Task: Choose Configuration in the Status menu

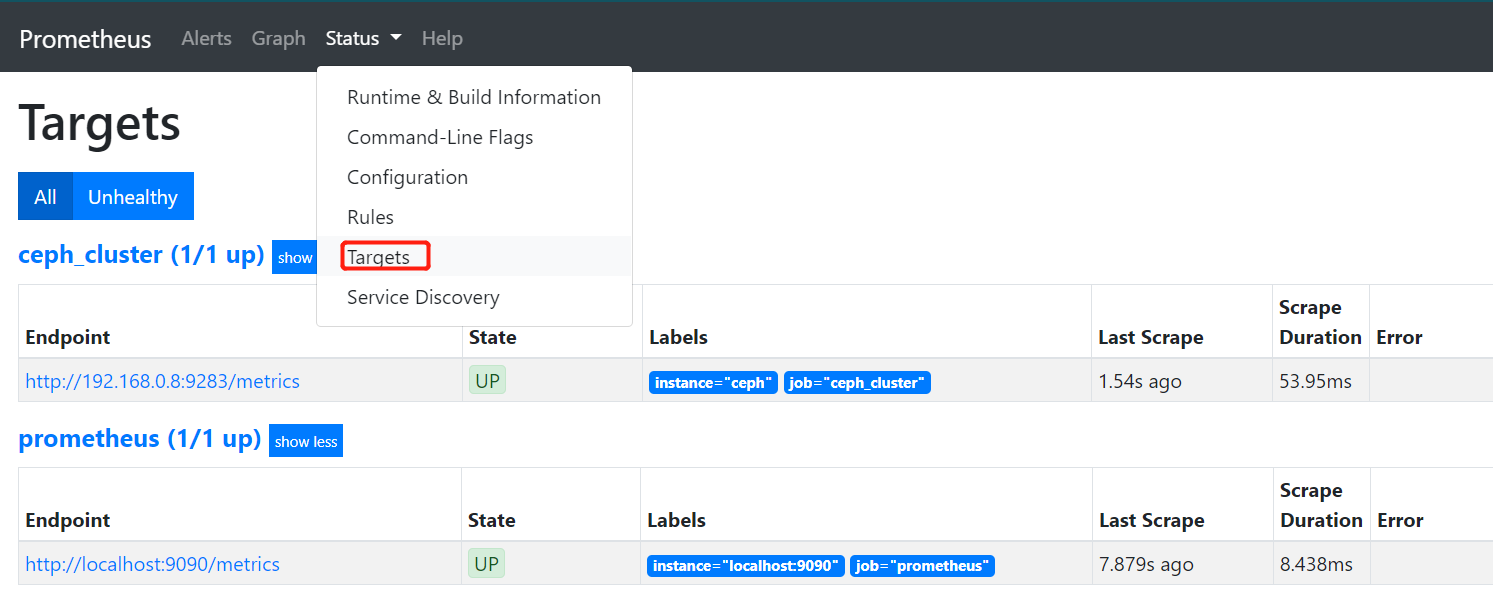Action: (x=407, y=177)
